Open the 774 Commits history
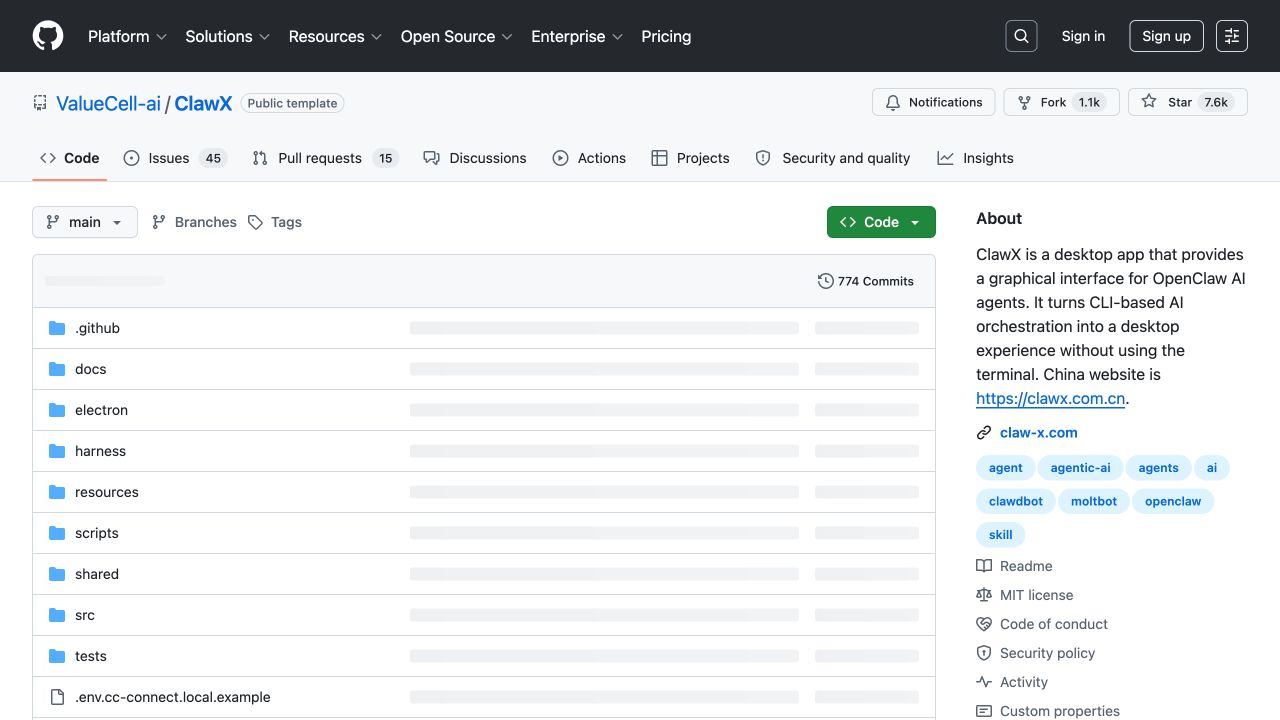The width and height of the screenshot is (1280, 720). point(866,281)
